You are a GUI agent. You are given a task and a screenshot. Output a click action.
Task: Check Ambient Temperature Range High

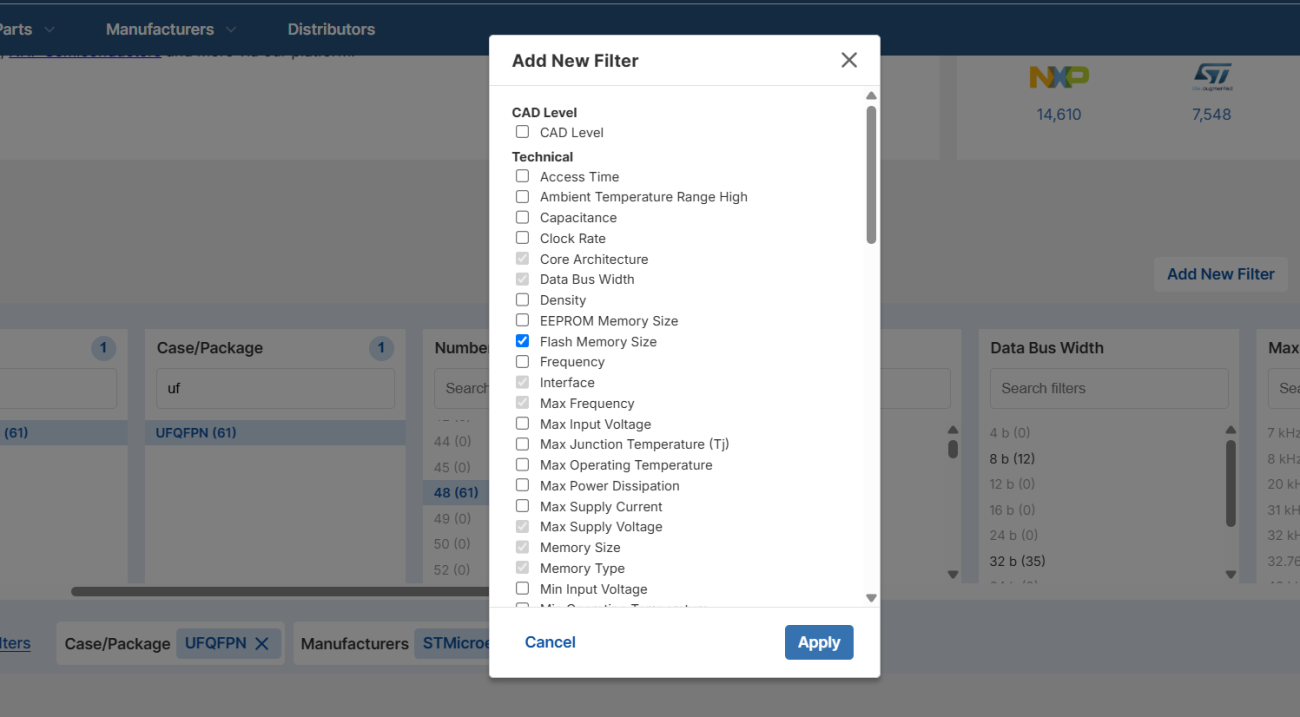[522, 197]
